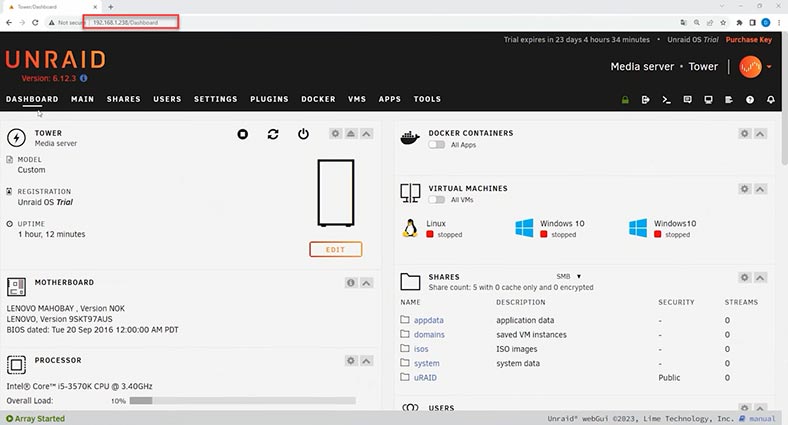The height and width of the screenshot is (425, 788).
Task: Click the system info monitor icon
Action: [x=708, y=99]
